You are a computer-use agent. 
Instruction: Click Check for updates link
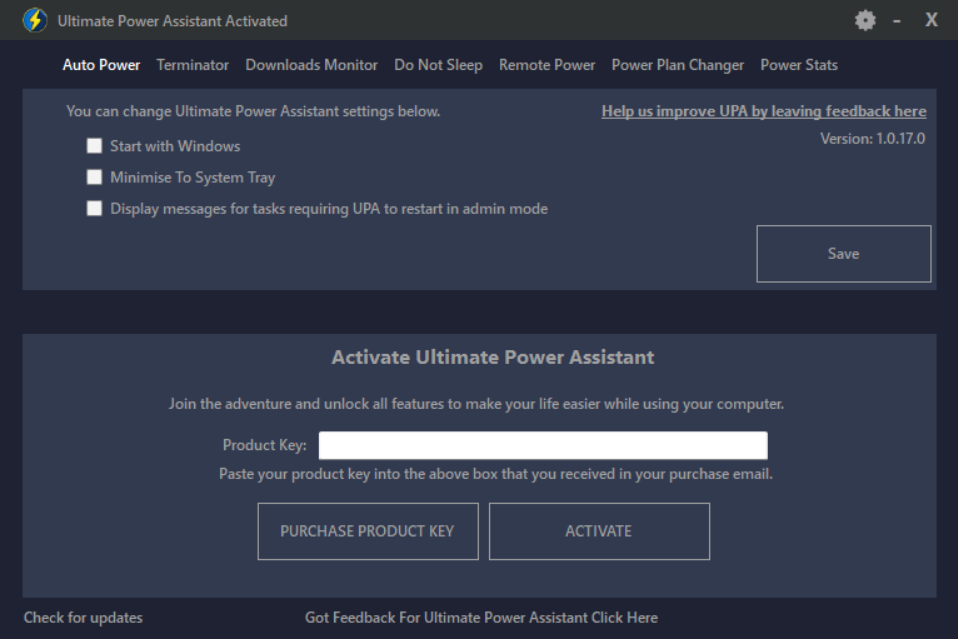coord(83,618)
